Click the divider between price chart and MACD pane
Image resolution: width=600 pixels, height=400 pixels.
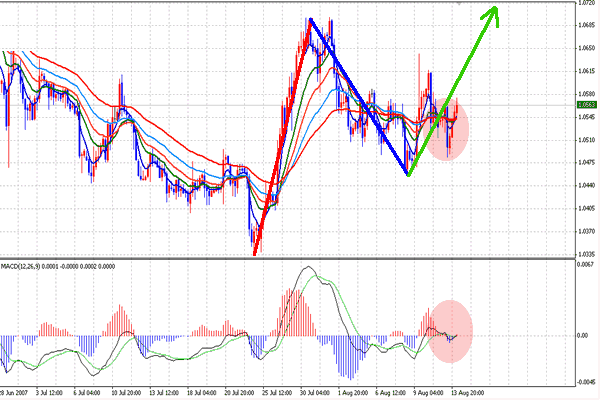point(288,259)
